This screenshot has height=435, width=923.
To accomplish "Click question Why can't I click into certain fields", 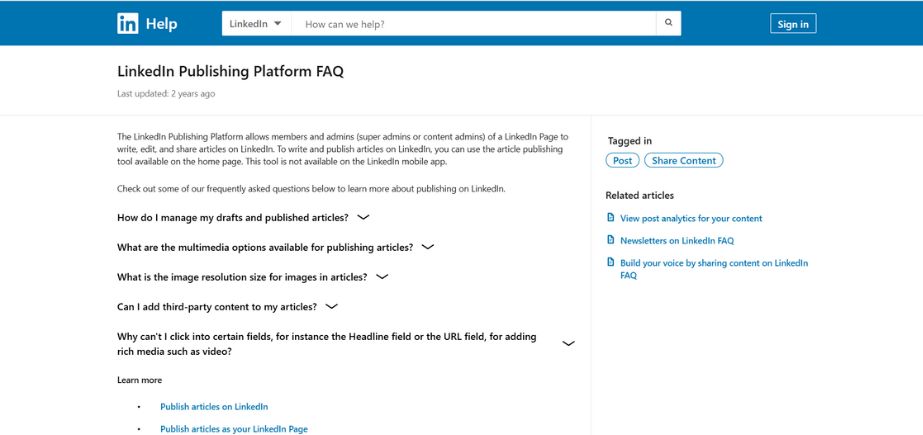I will pos(327,344).
